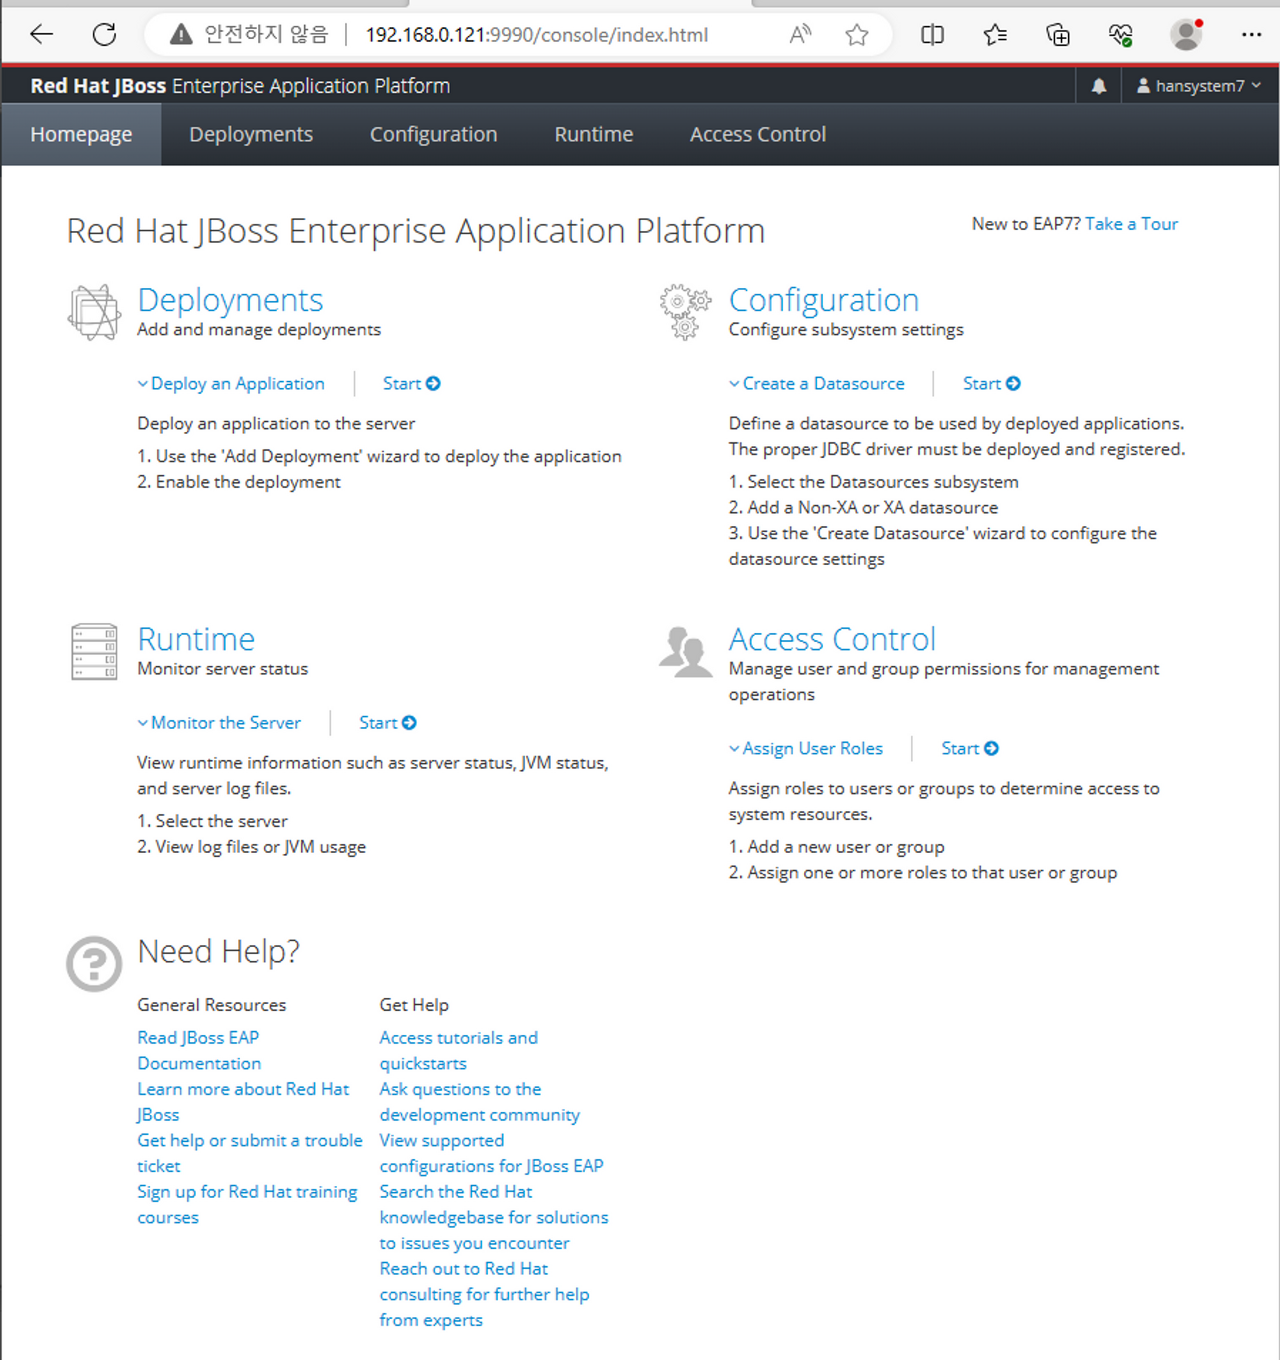The image size is (1280, 1360).
Task: Collapse the Deploy an Application section
Action: point(231,384)
